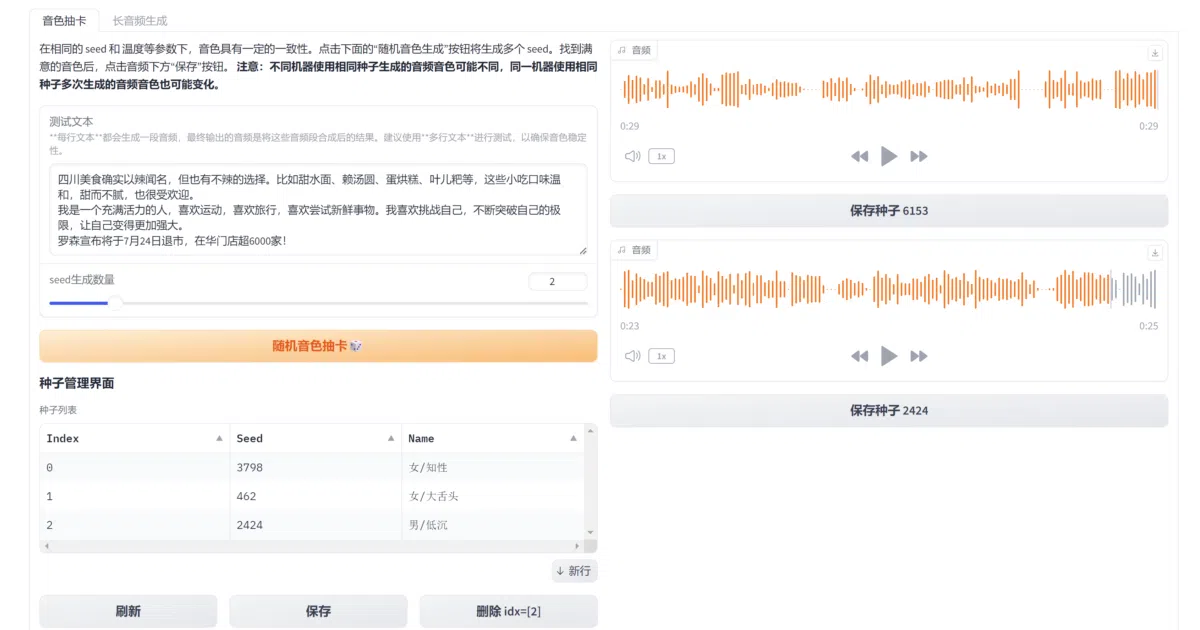This screenshot has height=630, width=1200.
Task: Rewind the second audio clip
Action: [x=859, y=356]
